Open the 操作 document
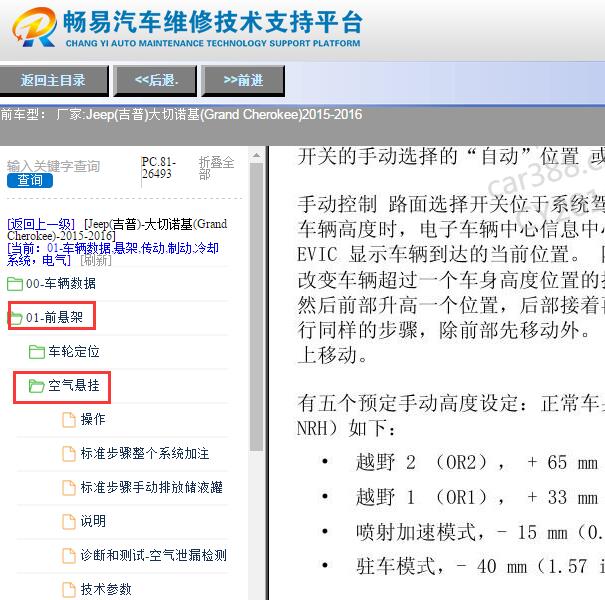605x600 pixels. [x=93, y=419]
